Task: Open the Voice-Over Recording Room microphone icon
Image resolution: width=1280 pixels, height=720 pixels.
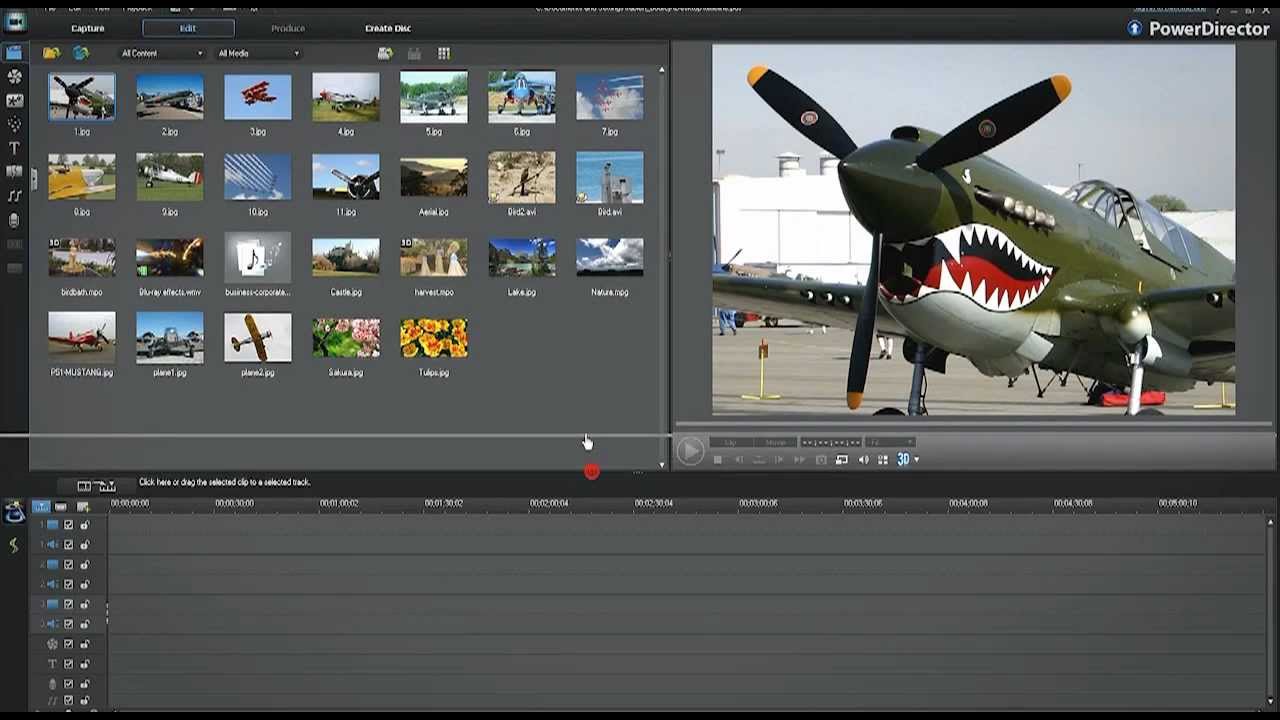Action: click(x=14, y=220)
